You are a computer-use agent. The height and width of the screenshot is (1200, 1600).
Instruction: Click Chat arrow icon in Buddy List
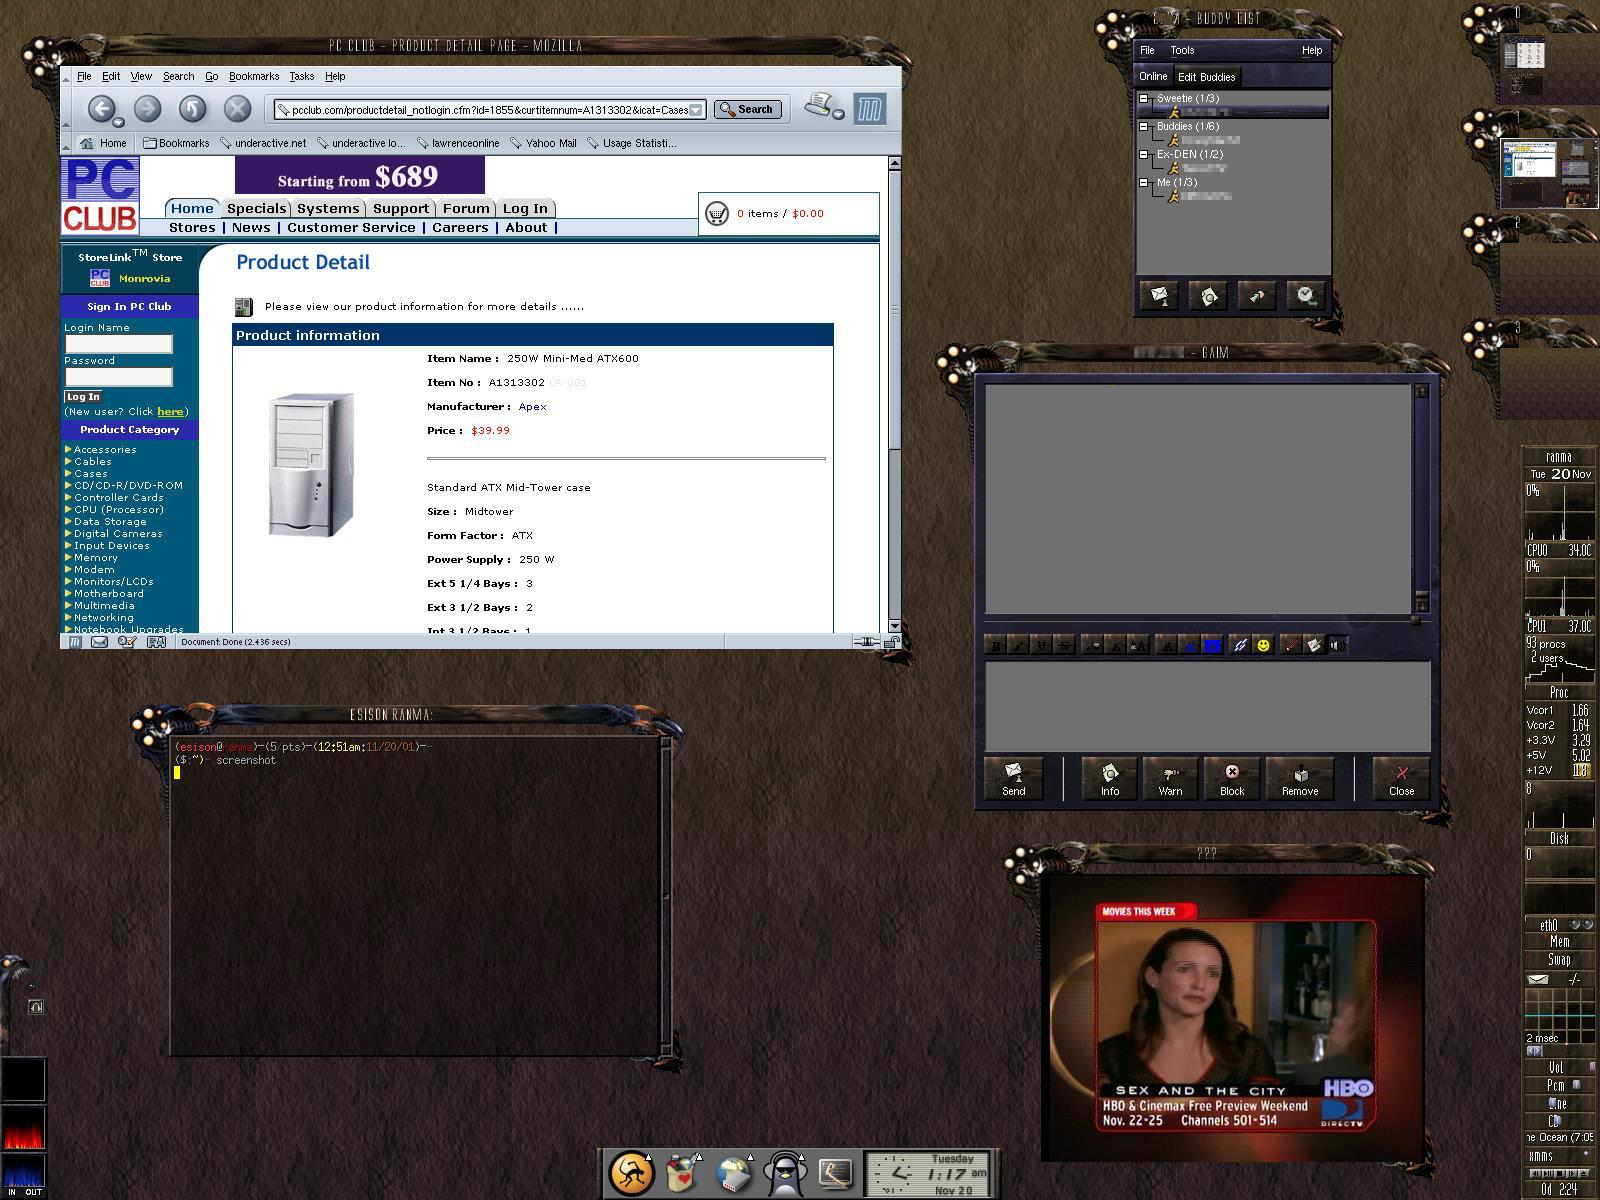coord(1257,296)
